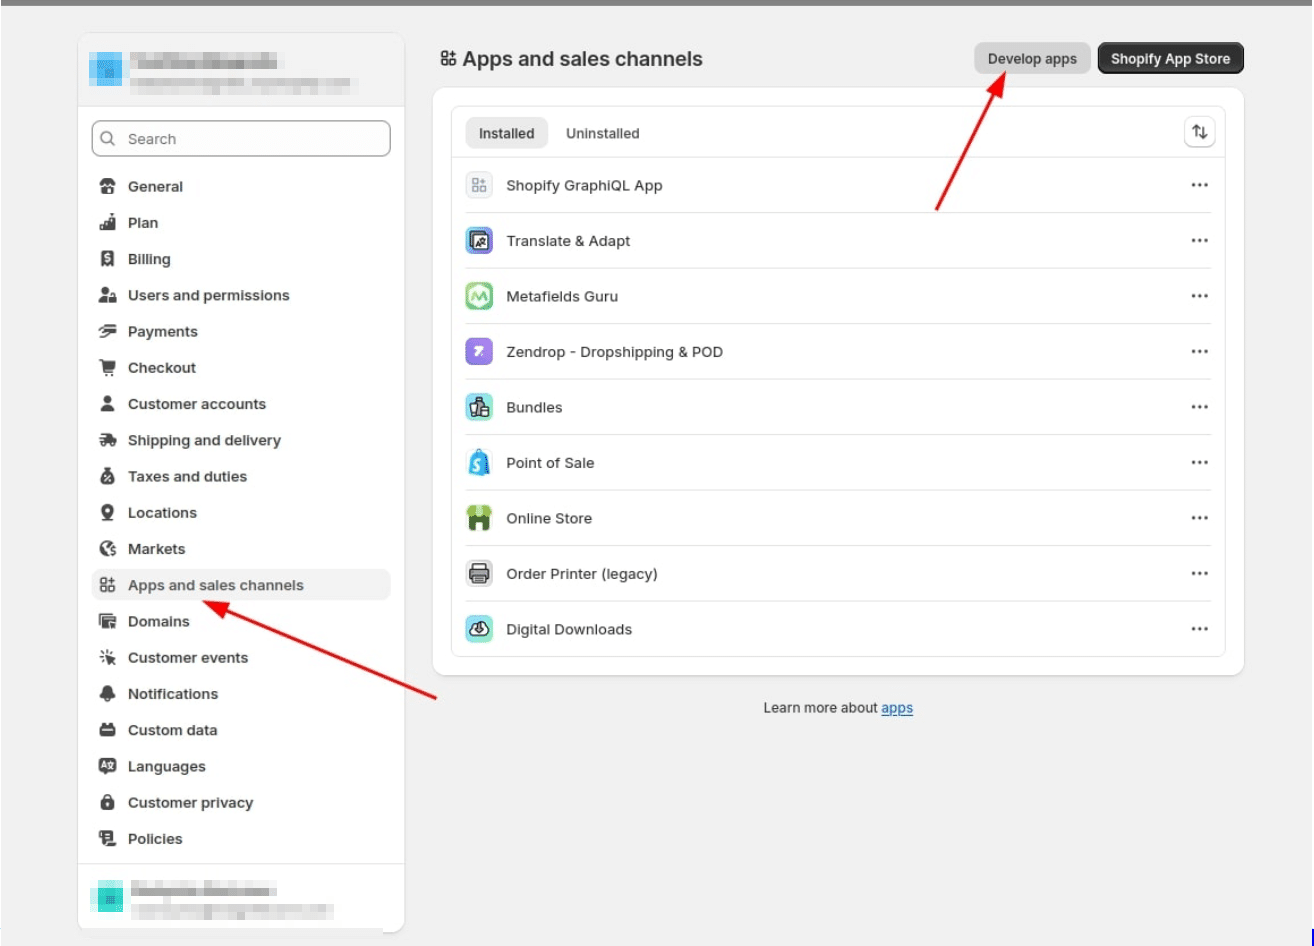This screenshot has height=946, width=1314.
Task: Switch to the Uninstalled tab
Action: [x=602, y=133]
